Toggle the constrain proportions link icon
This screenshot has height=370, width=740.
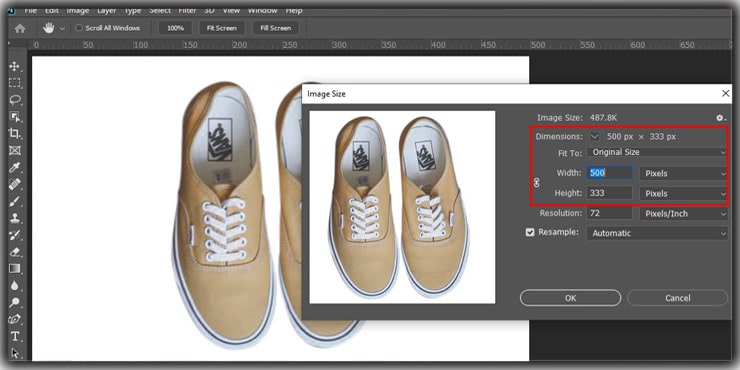[536, 183]
